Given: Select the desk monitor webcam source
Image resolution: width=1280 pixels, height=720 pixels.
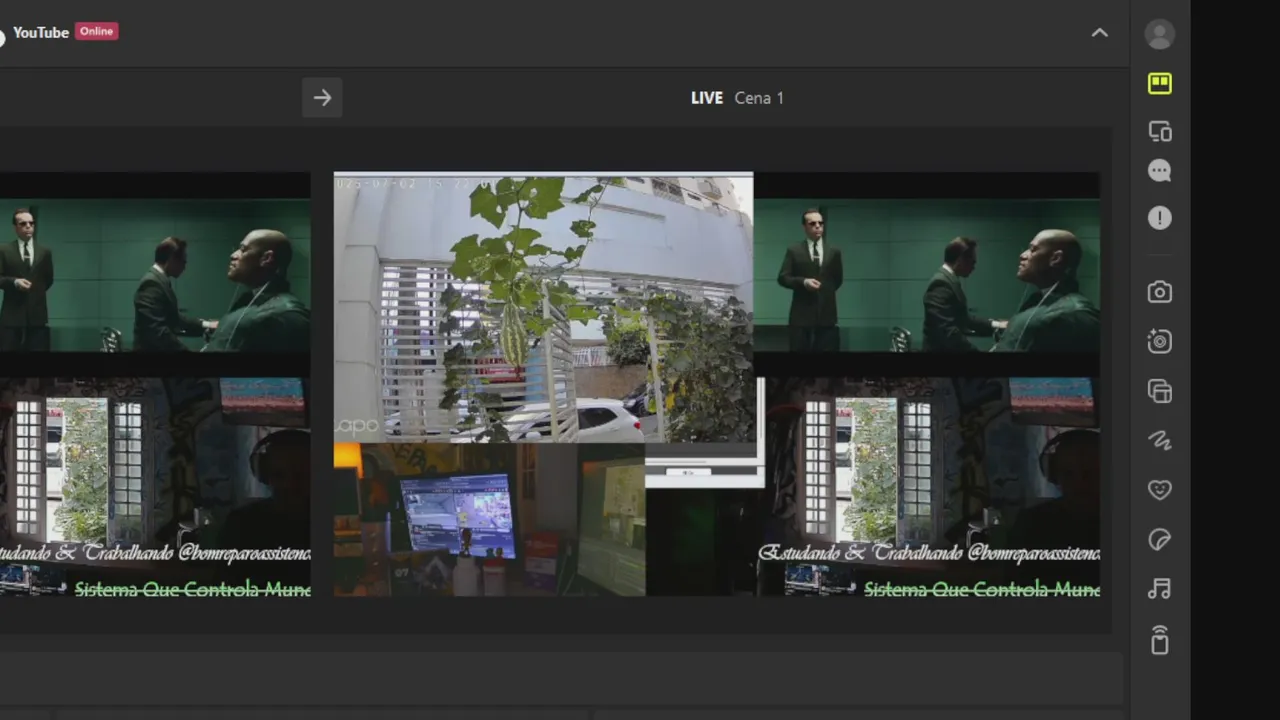Looking at the screenshot, I should click(489, 520).
